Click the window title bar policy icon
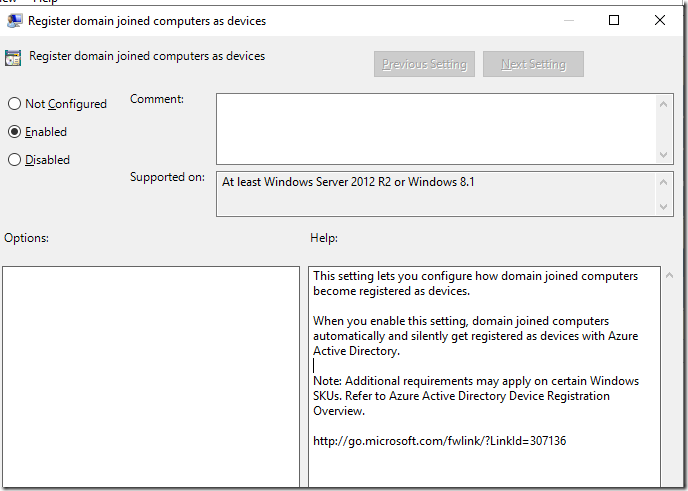The image size is (688, 491). point(14,21)
